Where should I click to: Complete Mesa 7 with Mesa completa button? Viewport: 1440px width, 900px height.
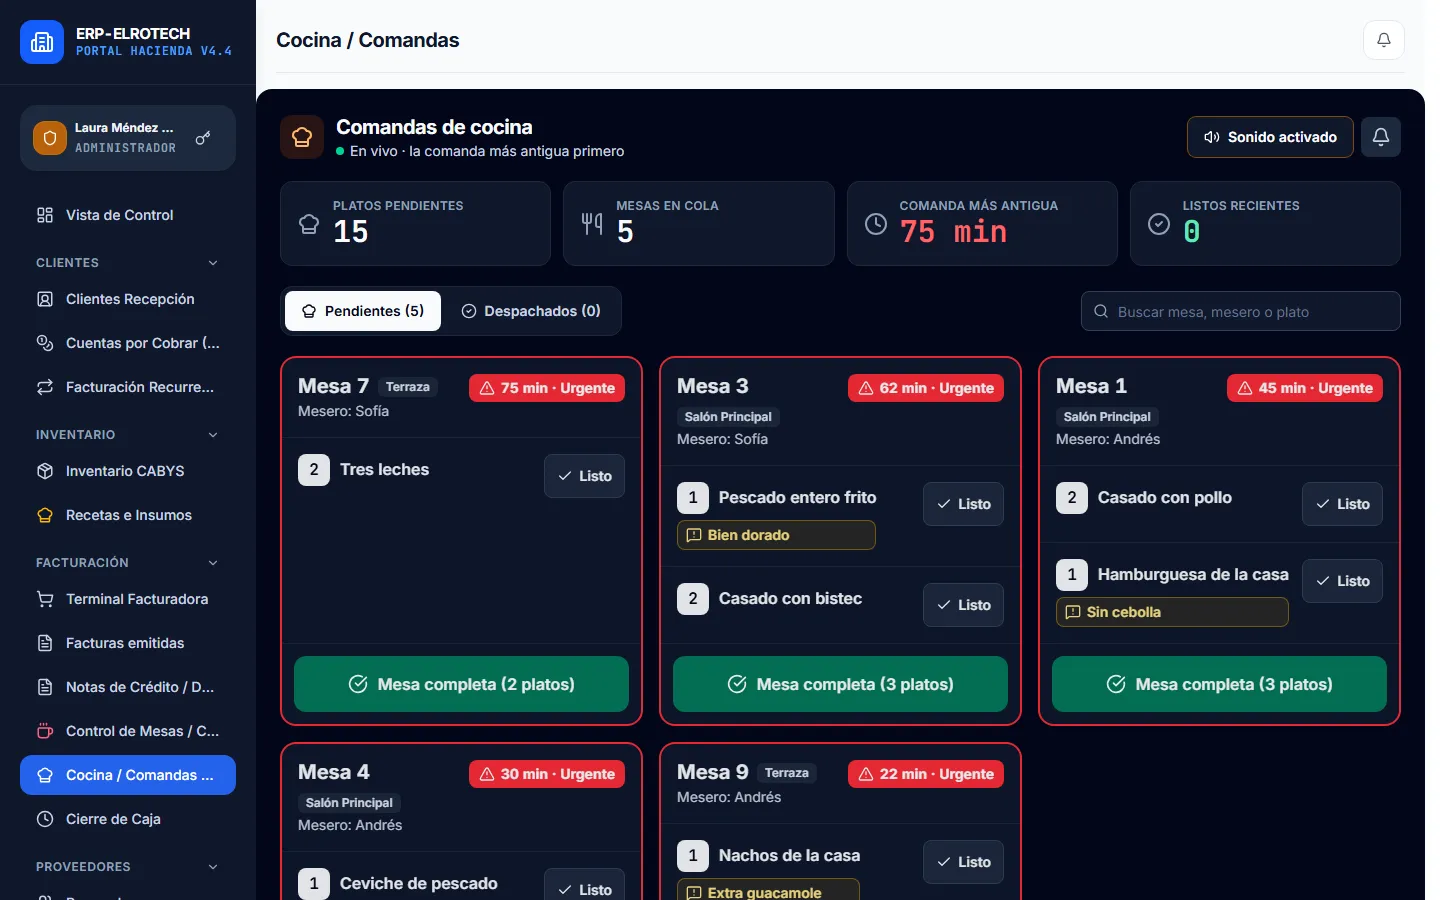461,684
